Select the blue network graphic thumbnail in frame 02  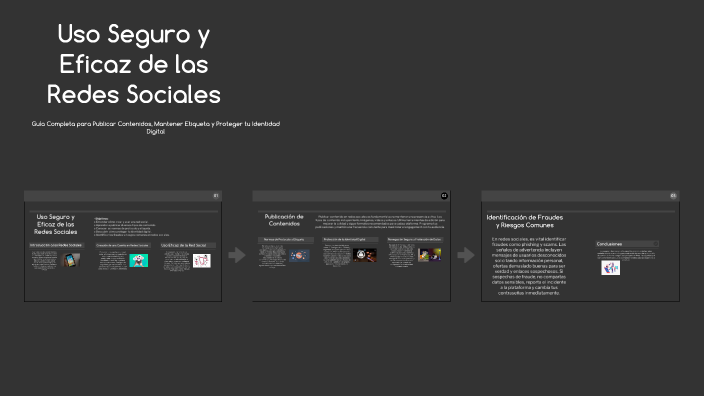pos(299,255)
